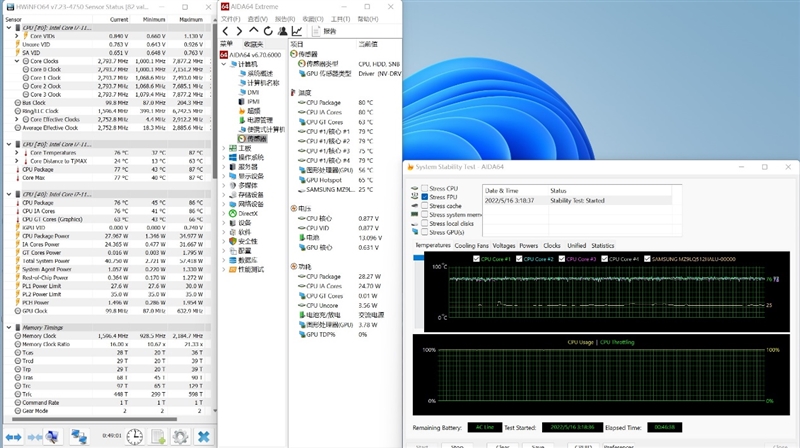Select 性能测试 benchmark item in tree
This screenshot has width=800, height=448.
click(x=246, y=269)
